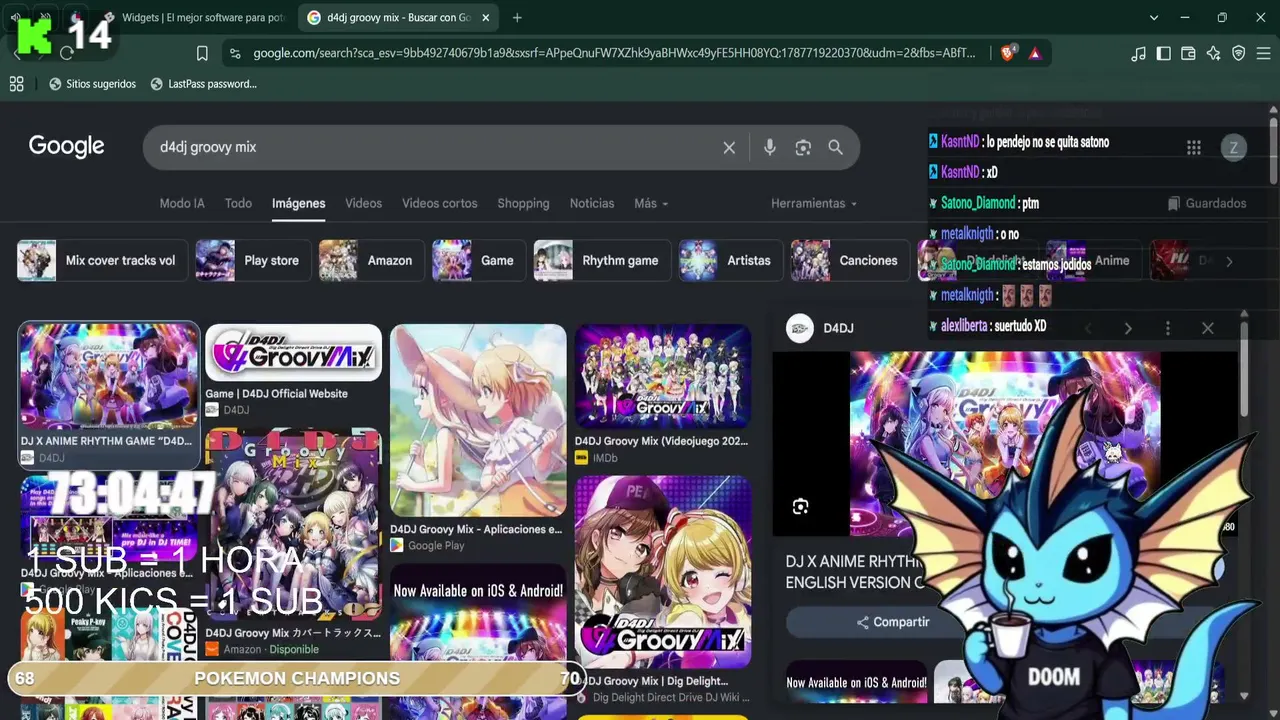The width and height of the screenshot is (1280, 720).
Task: Click the Compartir share button
Action: click(893, 622)
